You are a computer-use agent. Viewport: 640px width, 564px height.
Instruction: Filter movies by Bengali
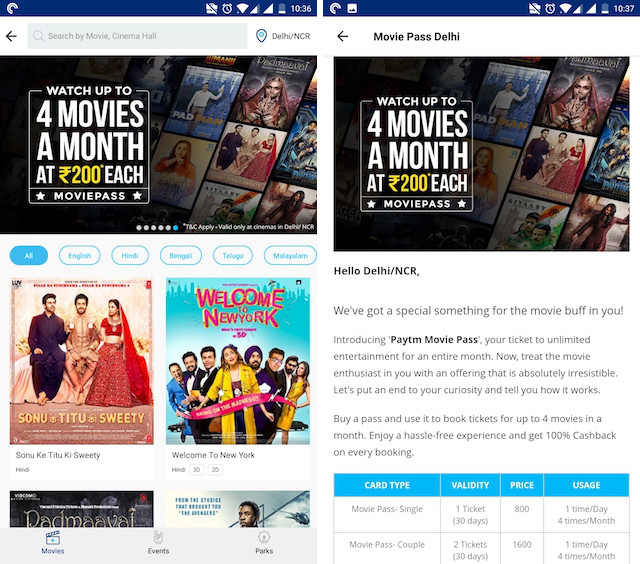tap(180, 256)
